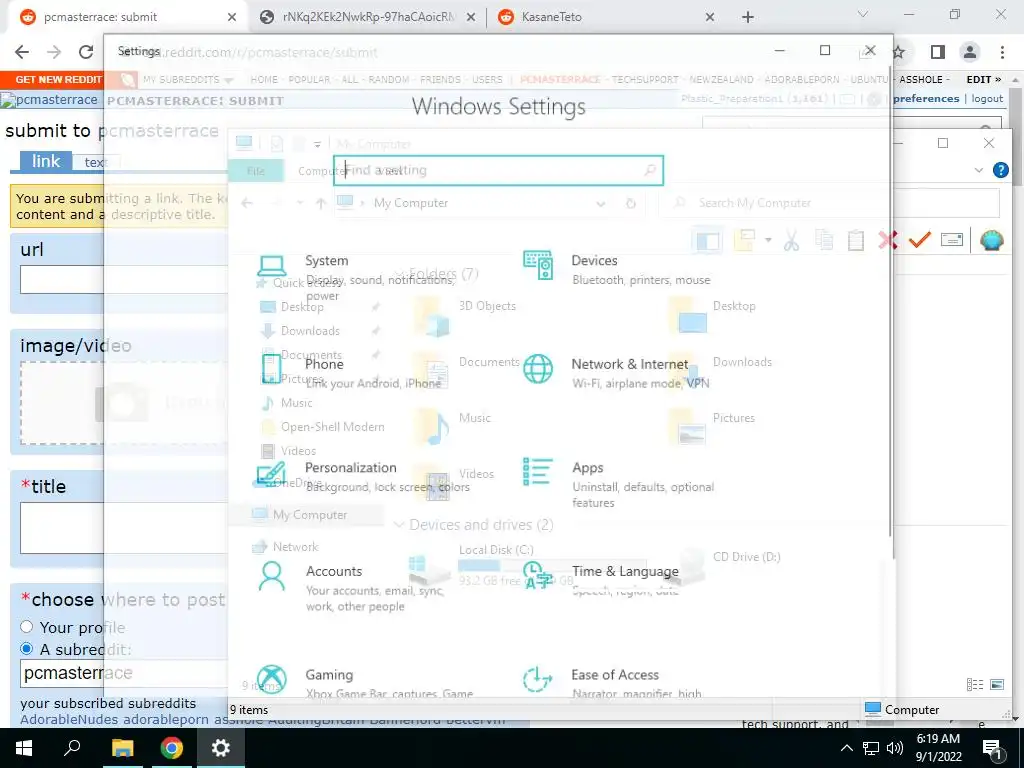1024x768 pixels.
Task: Open the Gaming Xbox icon in Settings
Action: (272, 680)
